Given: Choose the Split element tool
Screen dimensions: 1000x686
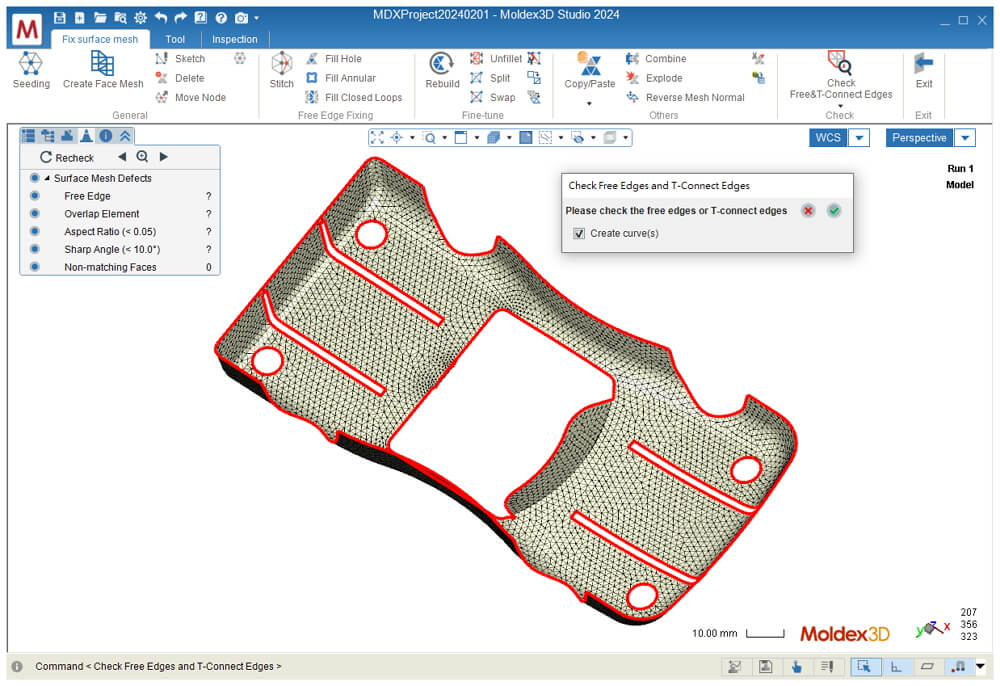Looking at the screenshot, I should pyautogui.click(x=490, y=78).
